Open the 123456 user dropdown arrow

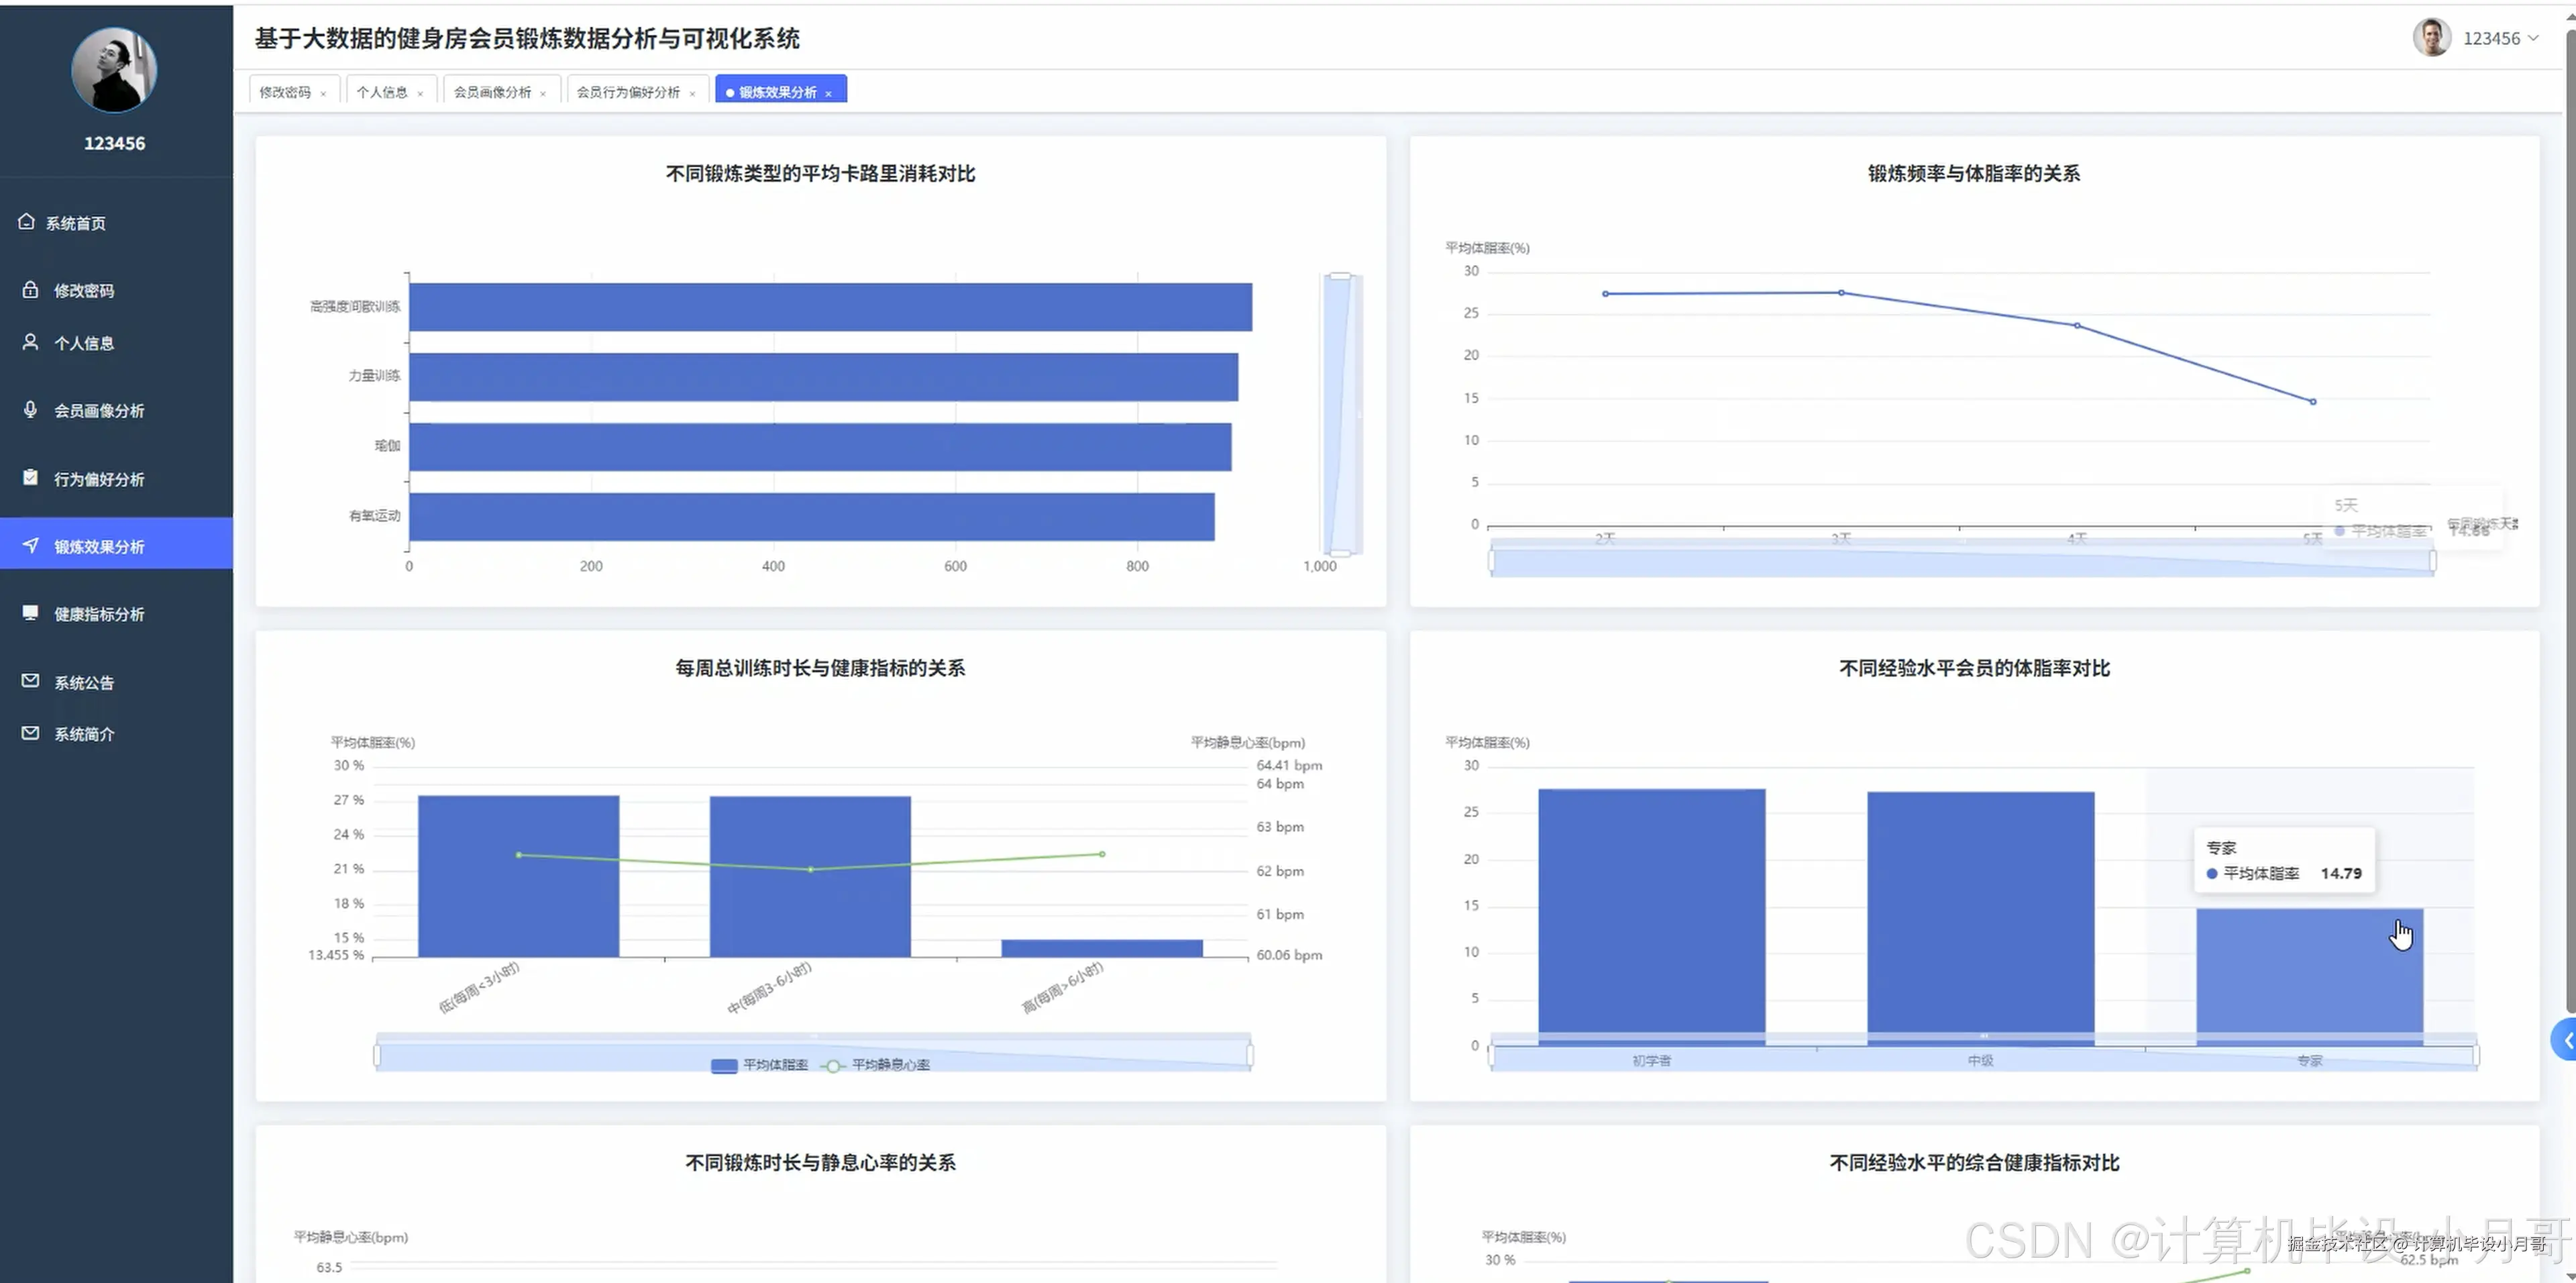pos(2533,38)
